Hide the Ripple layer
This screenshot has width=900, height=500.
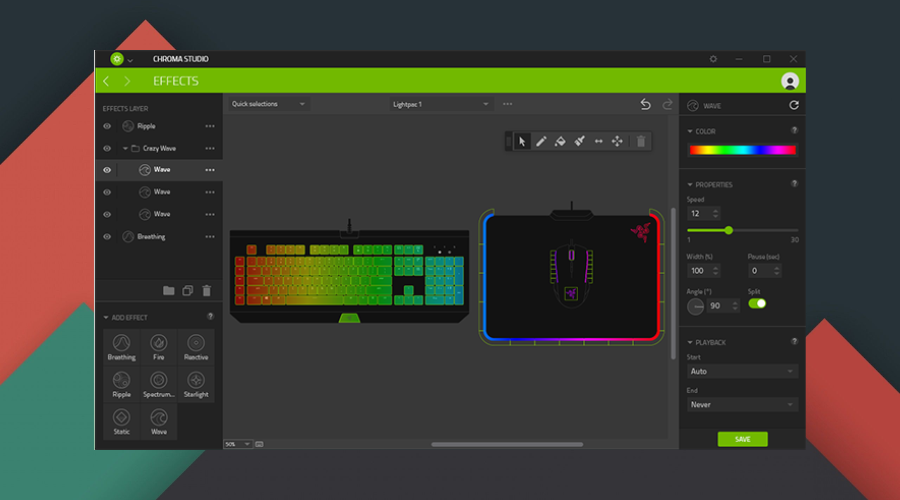coord(107,126)
